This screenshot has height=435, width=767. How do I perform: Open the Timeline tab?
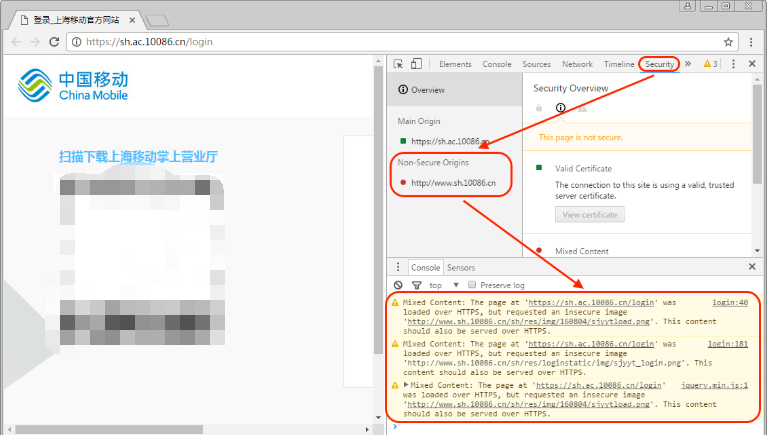[x=619, y=64]
